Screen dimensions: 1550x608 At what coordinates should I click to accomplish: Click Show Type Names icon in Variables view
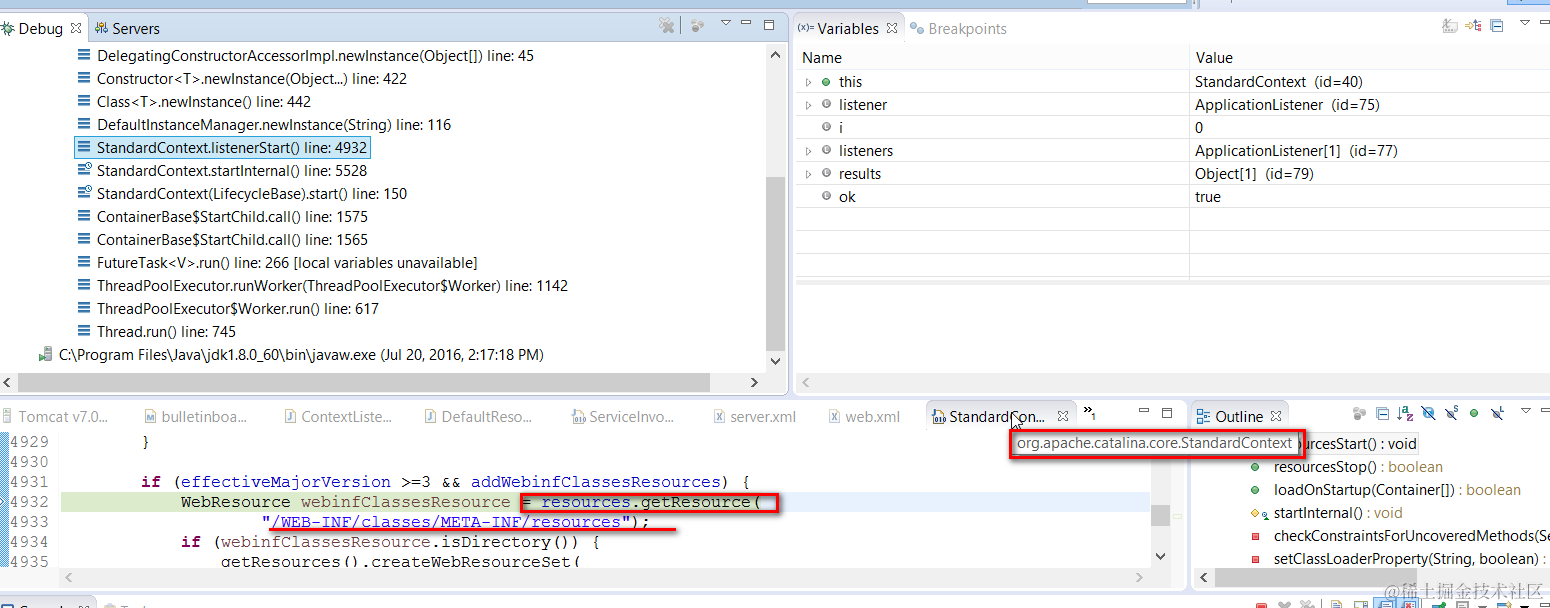(x=1450, y=26)
